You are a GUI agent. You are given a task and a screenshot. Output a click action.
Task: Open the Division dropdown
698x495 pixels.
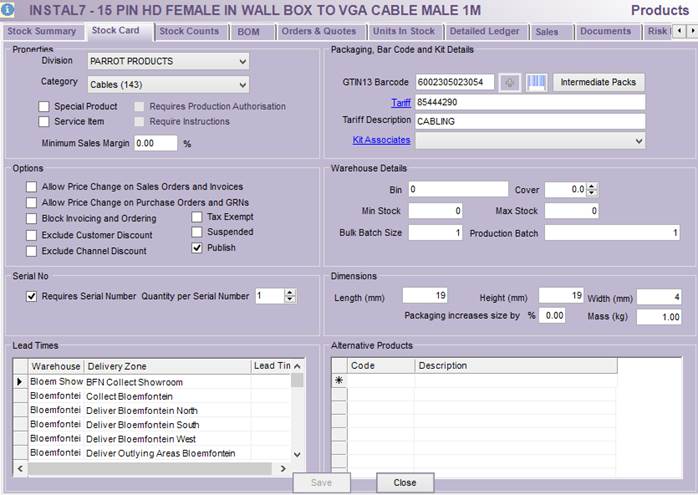pos(243,62)
